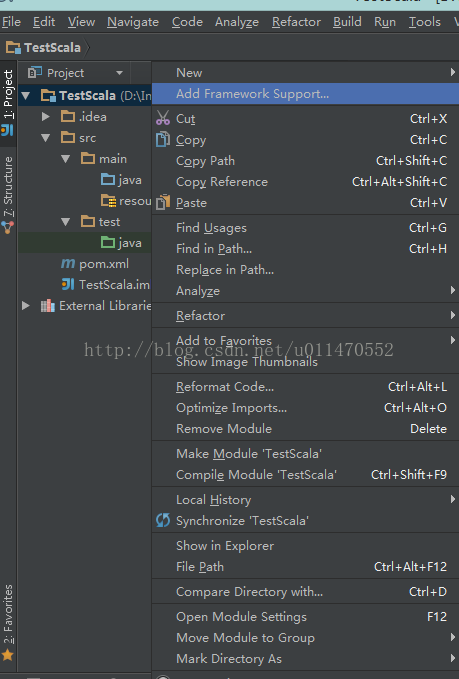This screenshot has height=679, width=459.
Task: Open the Local History submenu
Action: 305,499
